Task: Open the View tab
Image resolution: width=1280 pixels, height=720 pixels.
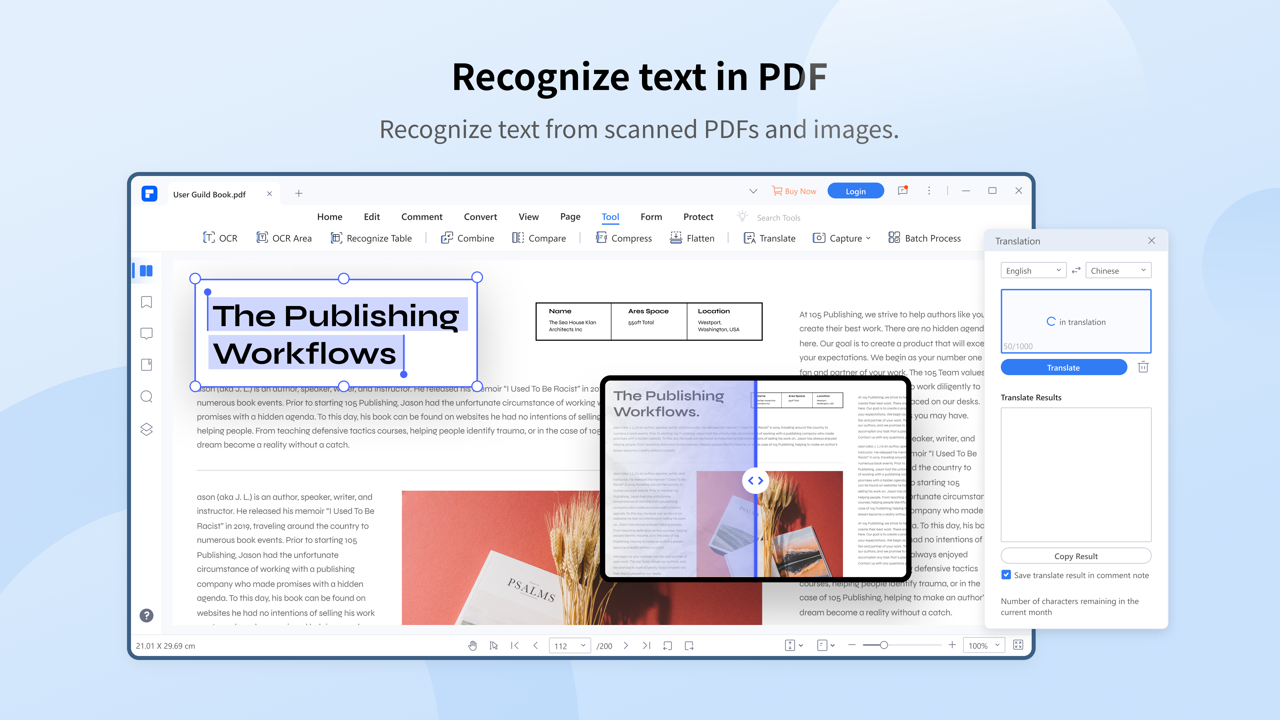Action: coord(528,217)
